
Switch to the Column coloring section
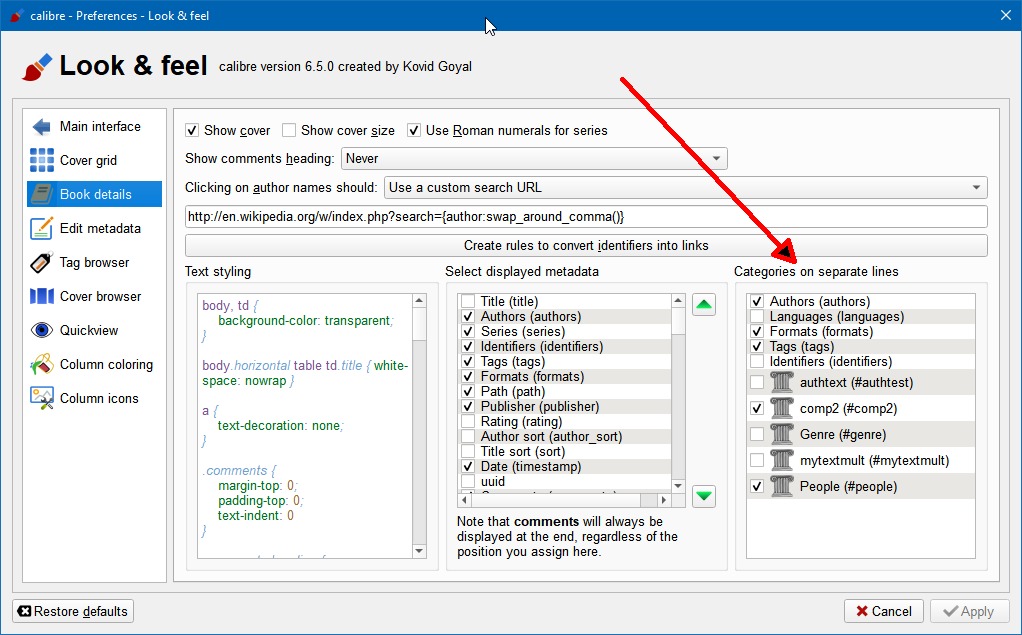click(x=95, y=364)
